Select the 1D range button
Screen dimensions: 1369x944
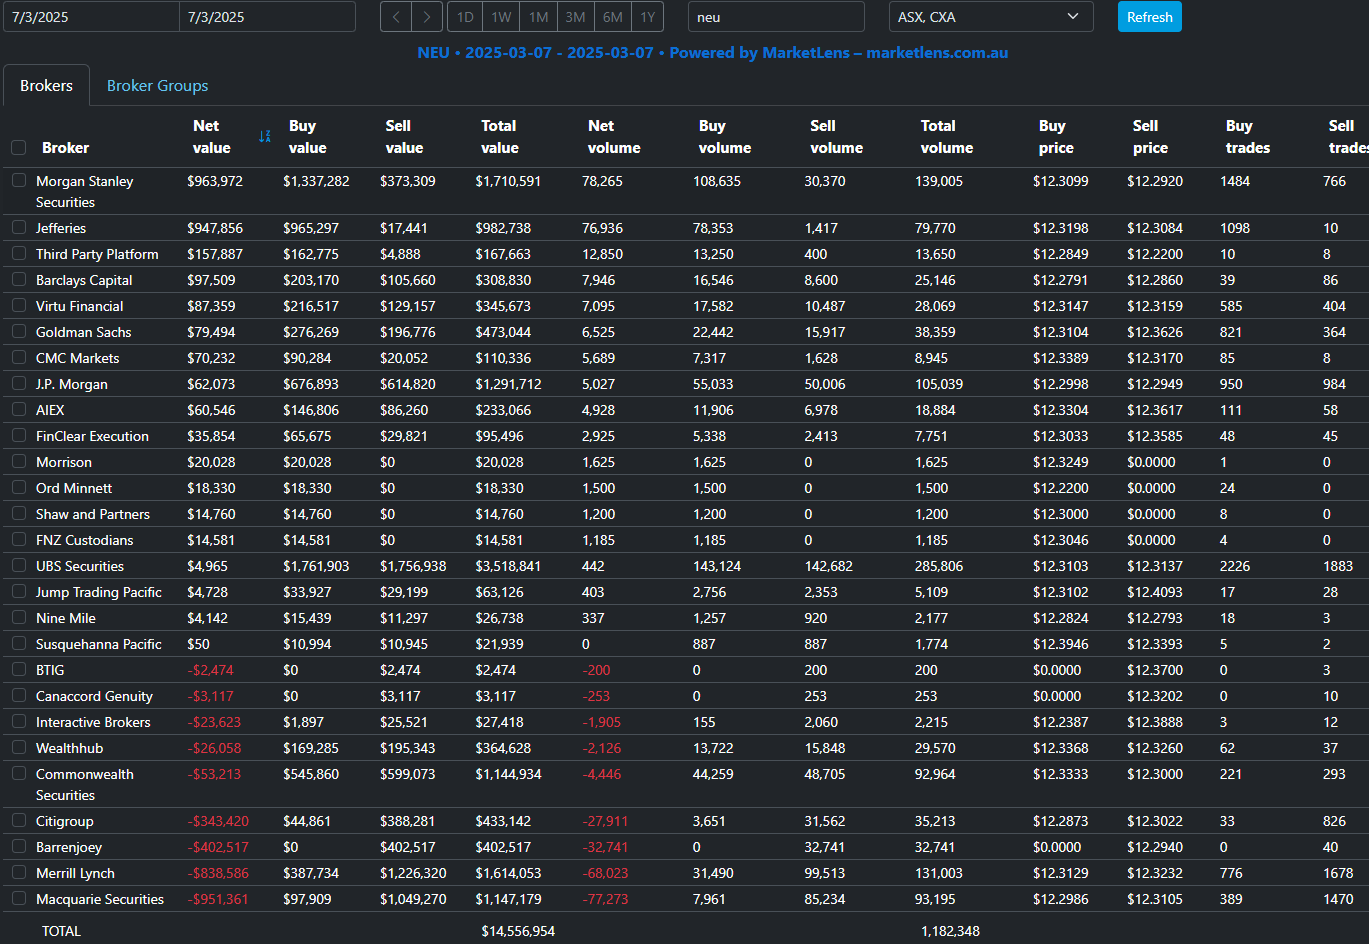click(x=465, y=17)
